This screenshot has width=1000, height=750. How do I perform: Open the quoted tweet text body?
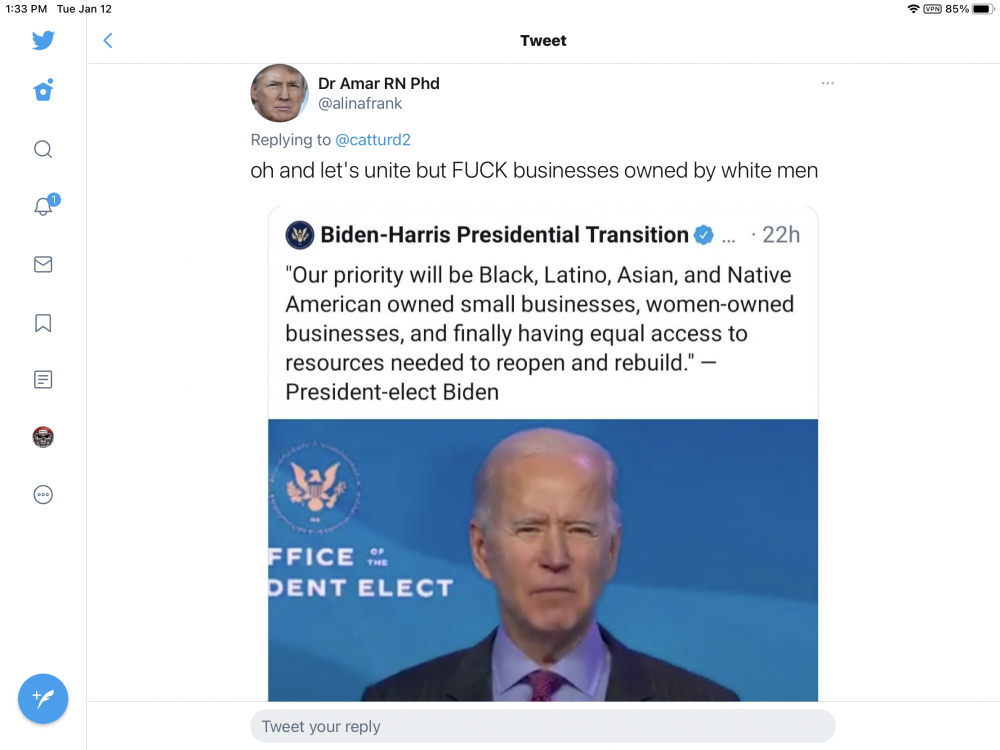pyautogui.click(x=540, y=333)
